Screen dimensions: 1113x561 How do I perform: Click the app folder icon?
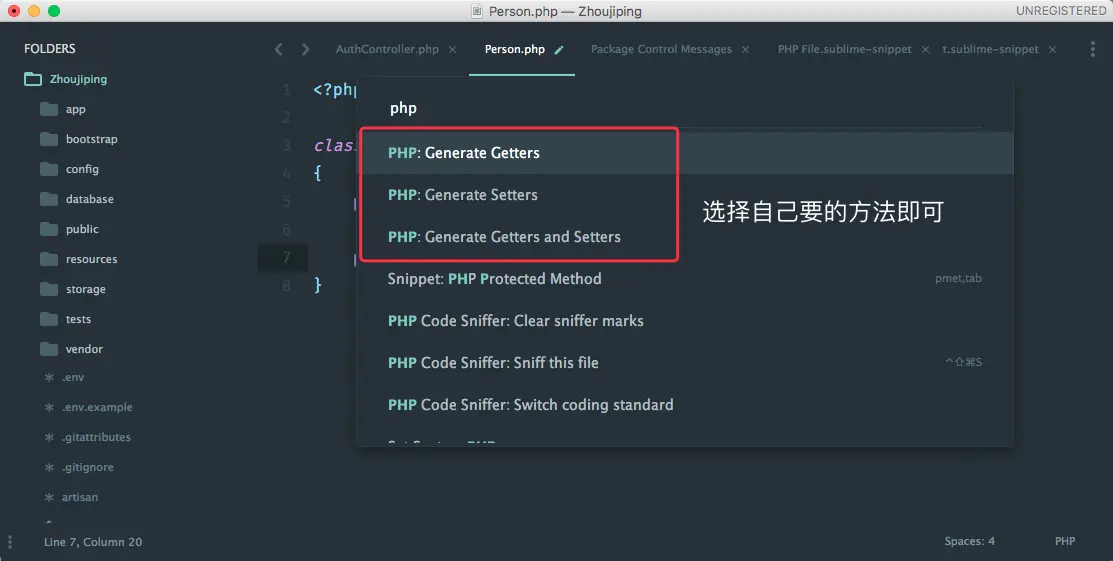coord(49,109)
